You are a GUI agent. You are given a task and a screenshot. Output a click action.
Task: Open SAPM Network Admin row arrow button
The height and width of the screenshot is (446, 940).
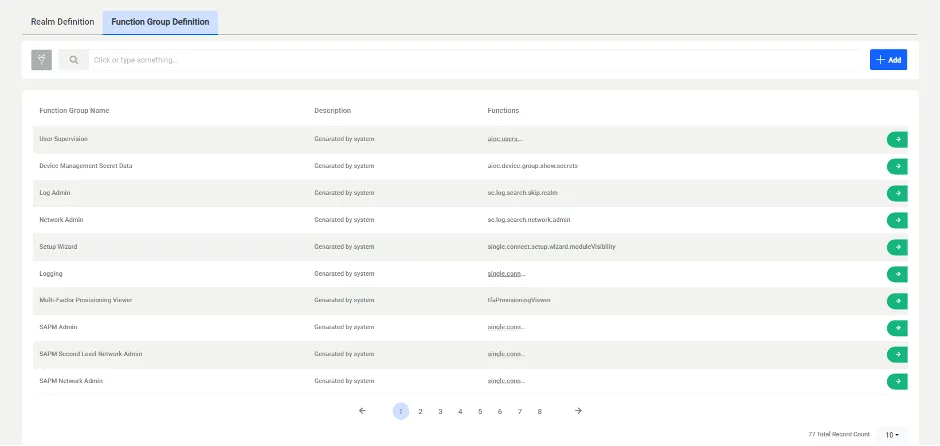click(897, 381)
